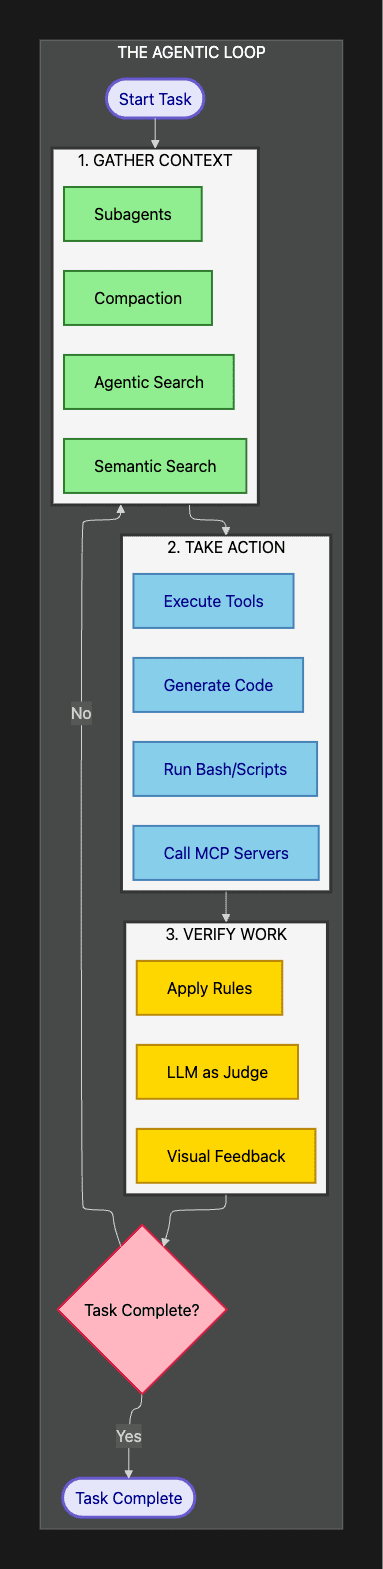
Task: Click the final Task Complete node
Action: [x=129, y=1498]
